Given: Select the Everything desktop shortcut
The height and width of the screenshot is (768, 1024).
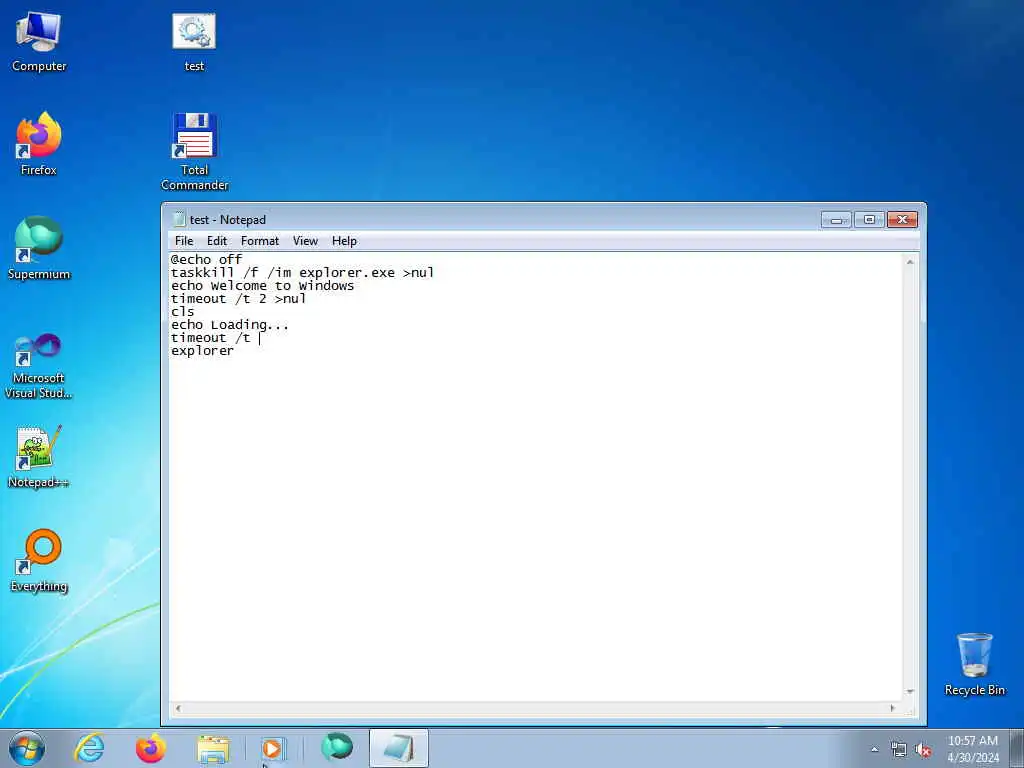Looking at the screenshot, I should pyautogui.click(x=39, y=560).
